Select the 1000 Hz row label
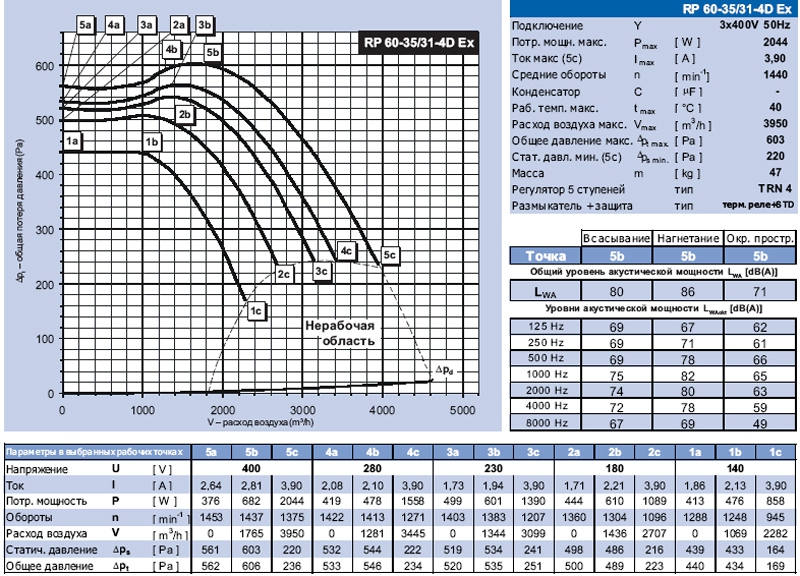 pyautogui.click(x=546, y=374)
